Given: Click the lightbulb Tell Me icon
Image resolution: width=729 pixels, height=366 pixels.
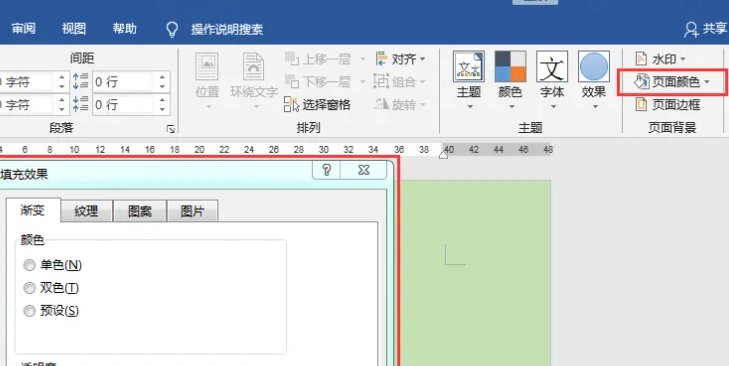Looking at the screenshot, I should [x=172, y=29].
